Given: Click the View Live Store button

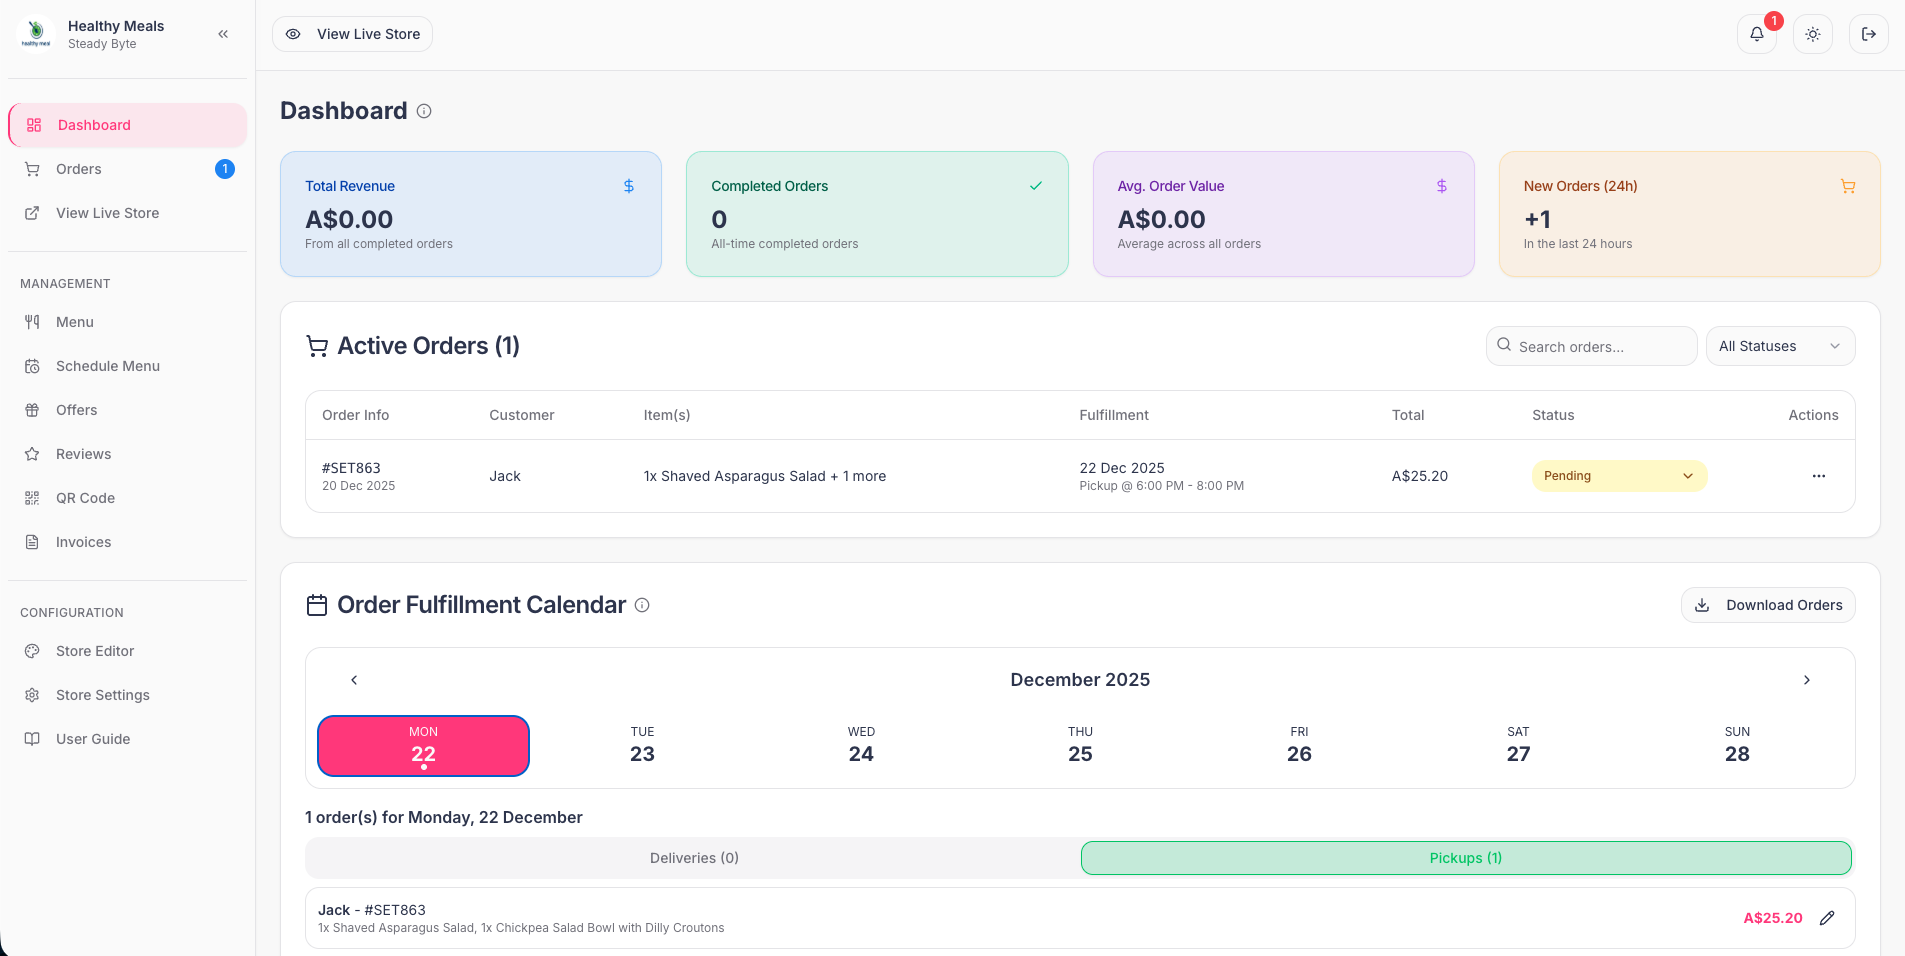Looking at the screenshot, I should coord(352,33).
